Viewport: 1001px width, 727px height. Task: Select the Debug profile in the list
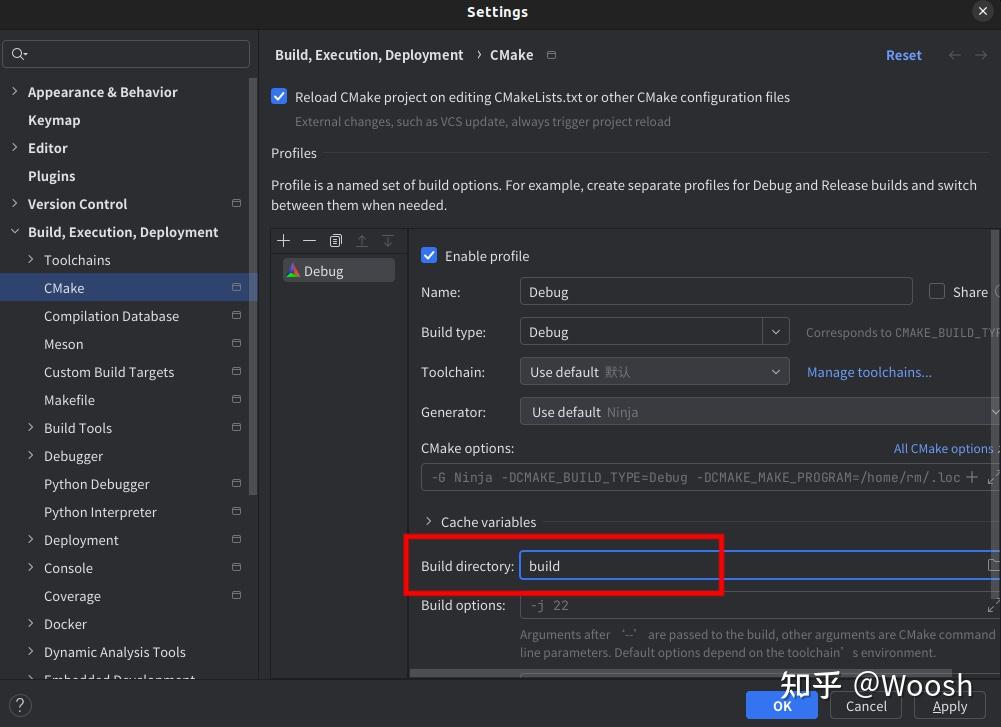coord(323,271)
